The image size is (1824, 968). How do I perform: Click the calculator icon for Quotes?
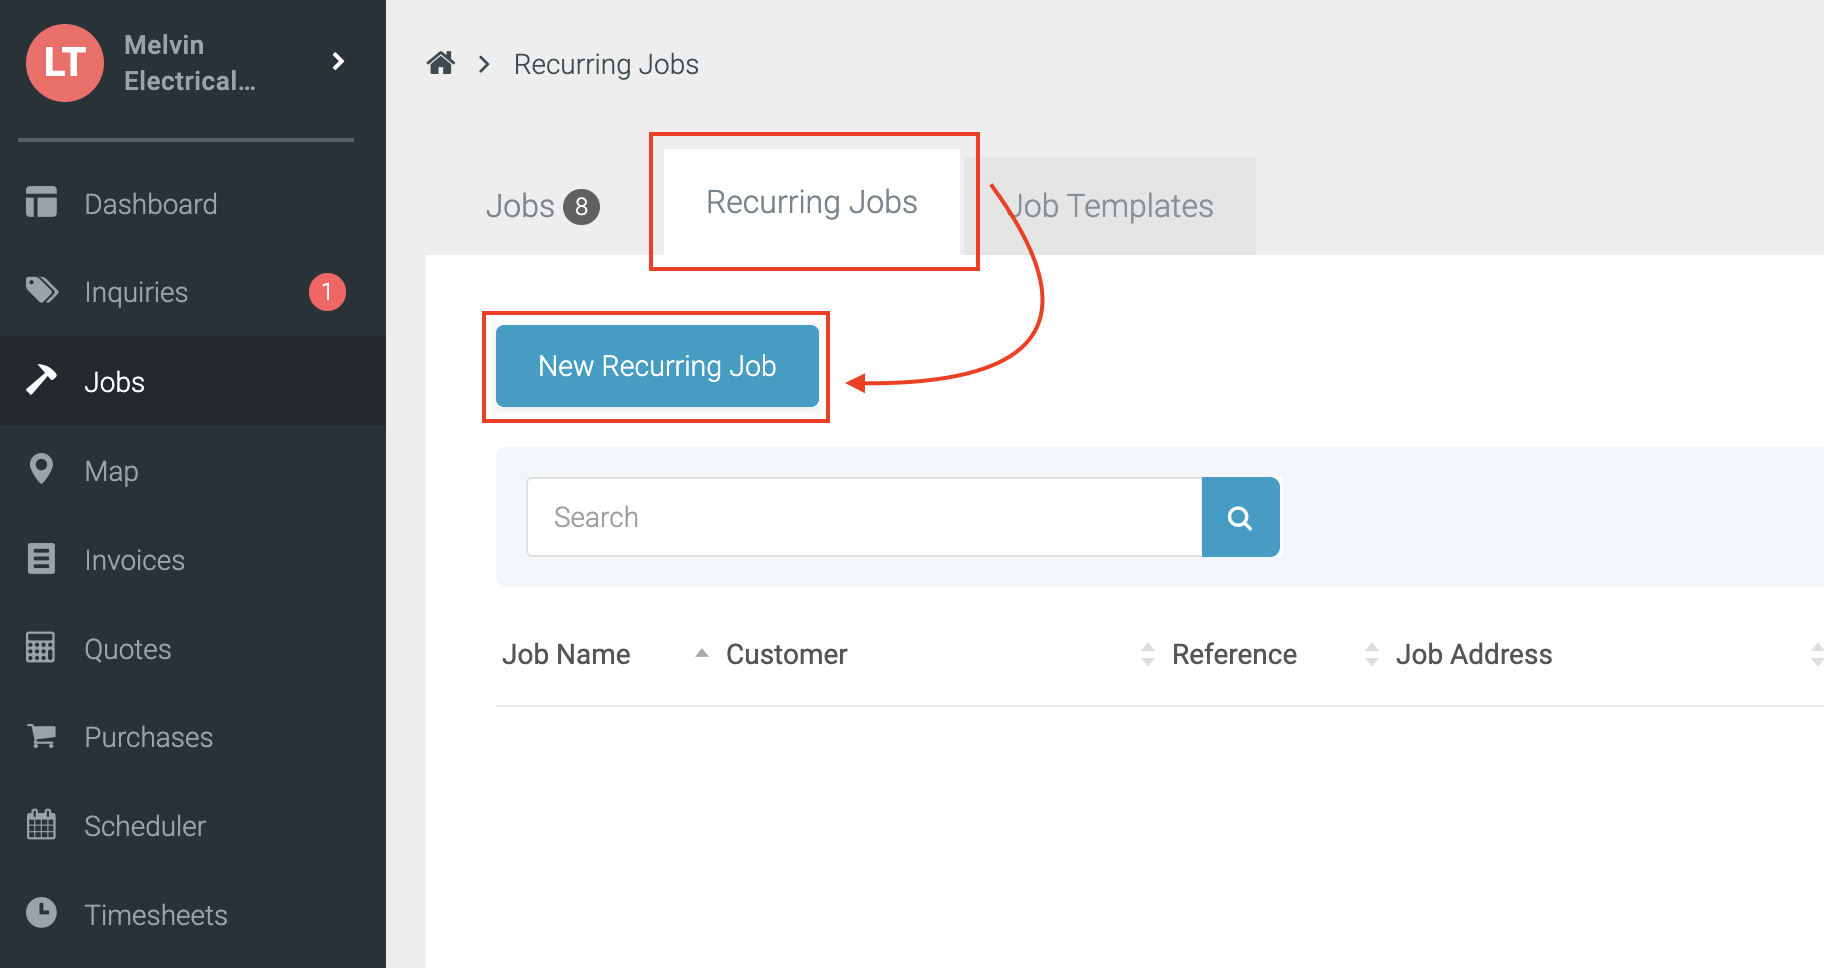click(x=41, y=648)
